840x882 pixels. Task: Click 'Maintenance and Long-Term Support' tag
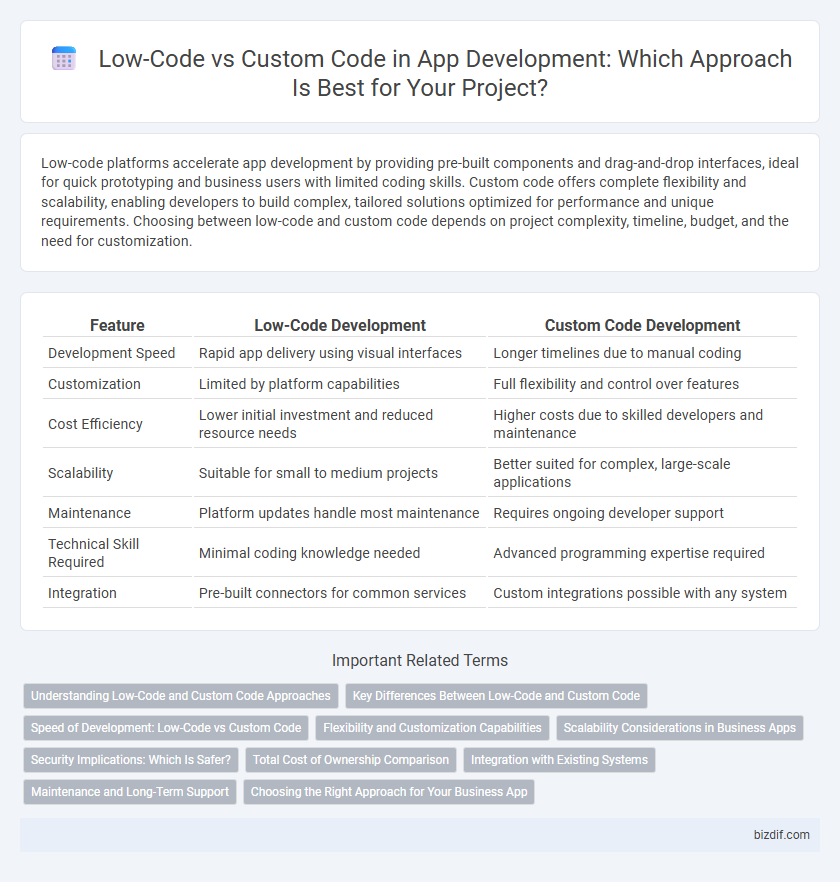tap(130, 792)
